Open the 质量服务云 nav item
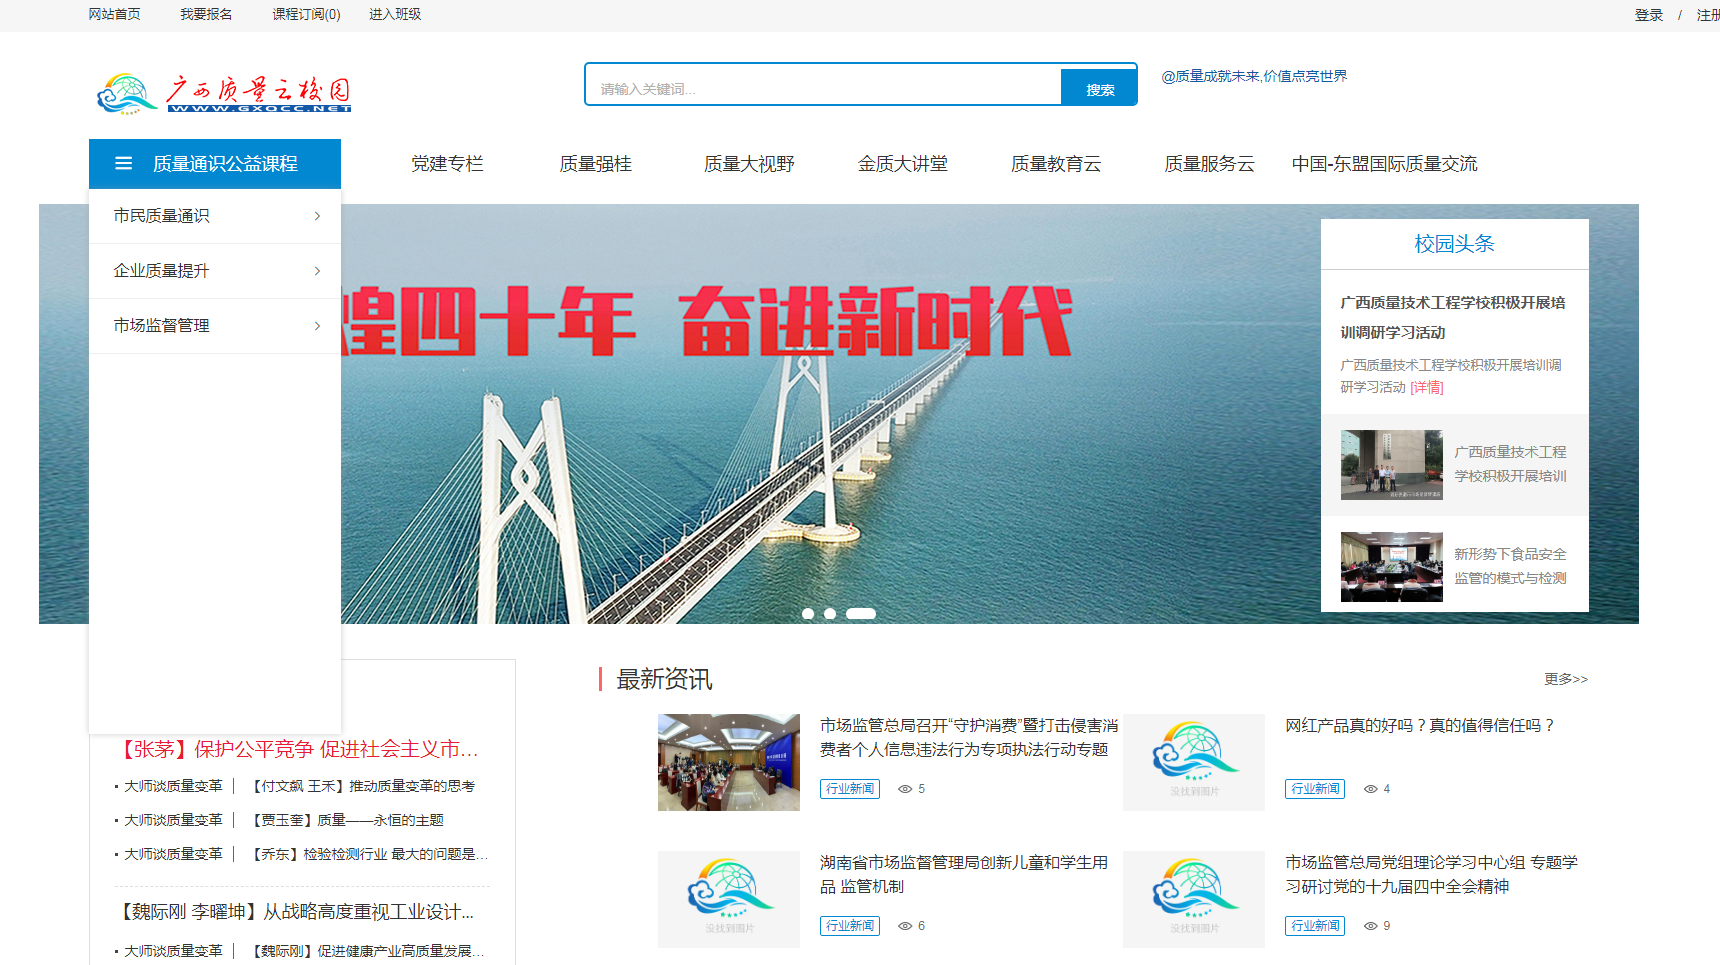The image size is (1720, 965). pyautogui.click(x=1209, y=164)
